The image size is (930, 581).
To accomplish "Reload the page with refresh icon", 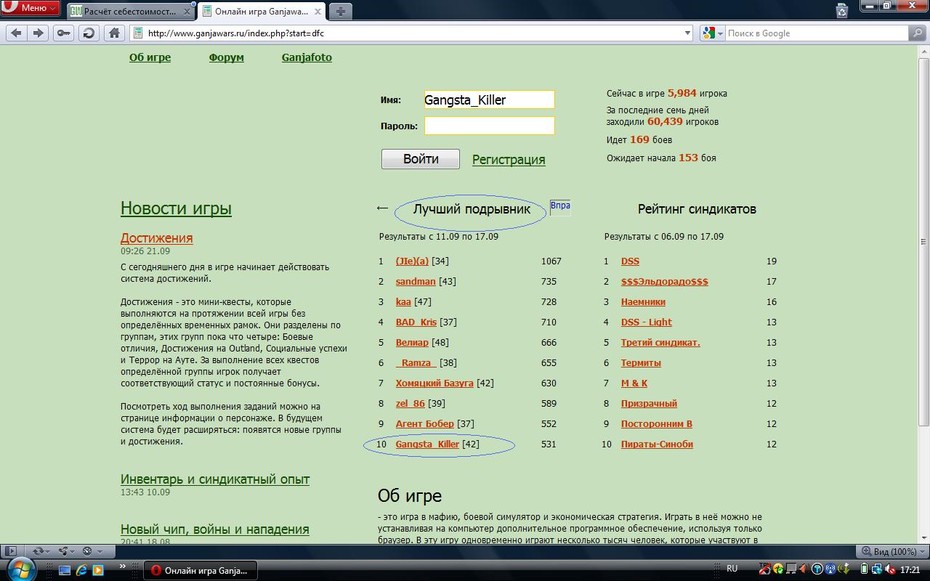I will [x=88, y=33].
